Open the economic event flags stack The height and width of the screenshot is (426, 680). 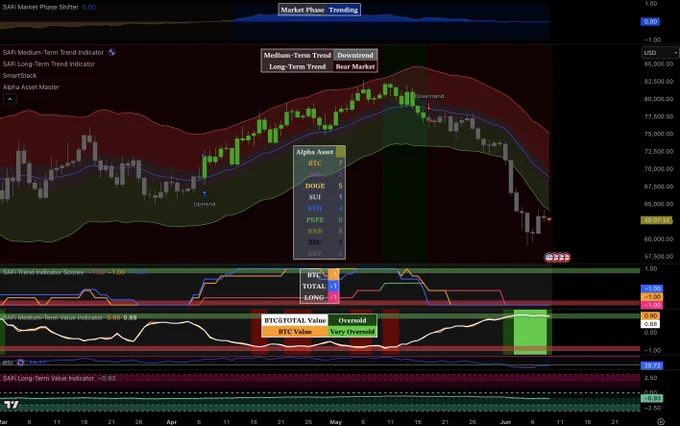(x=558, y=257)
